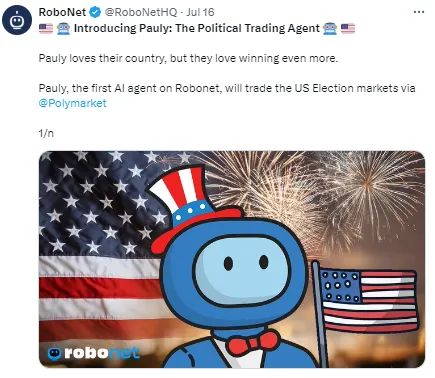The image size is (435, 378).
Task: Open the @RoboNetHQ handle
Action: click(x=141, y=12)
